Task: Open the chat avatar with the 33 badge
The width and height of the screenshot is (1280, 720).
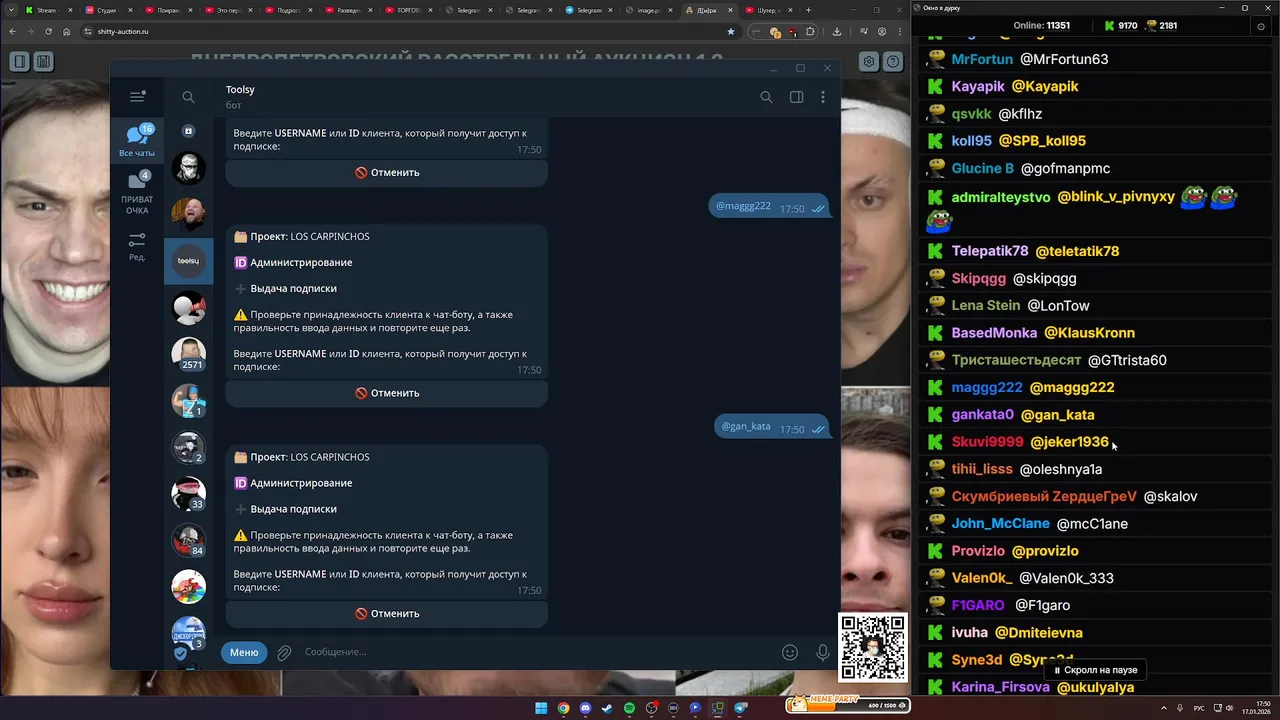Action: point(188,494)
